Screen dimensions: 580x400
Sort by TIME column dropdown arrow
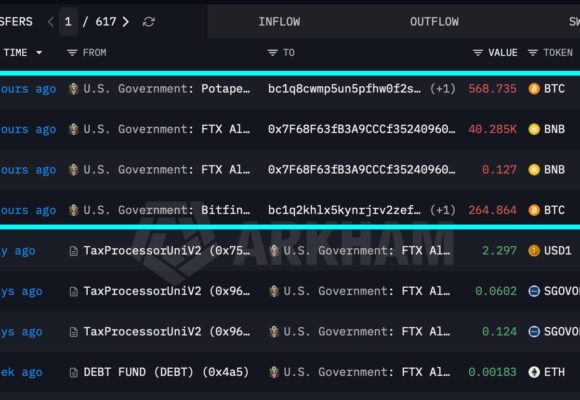(x=39, y=53)
